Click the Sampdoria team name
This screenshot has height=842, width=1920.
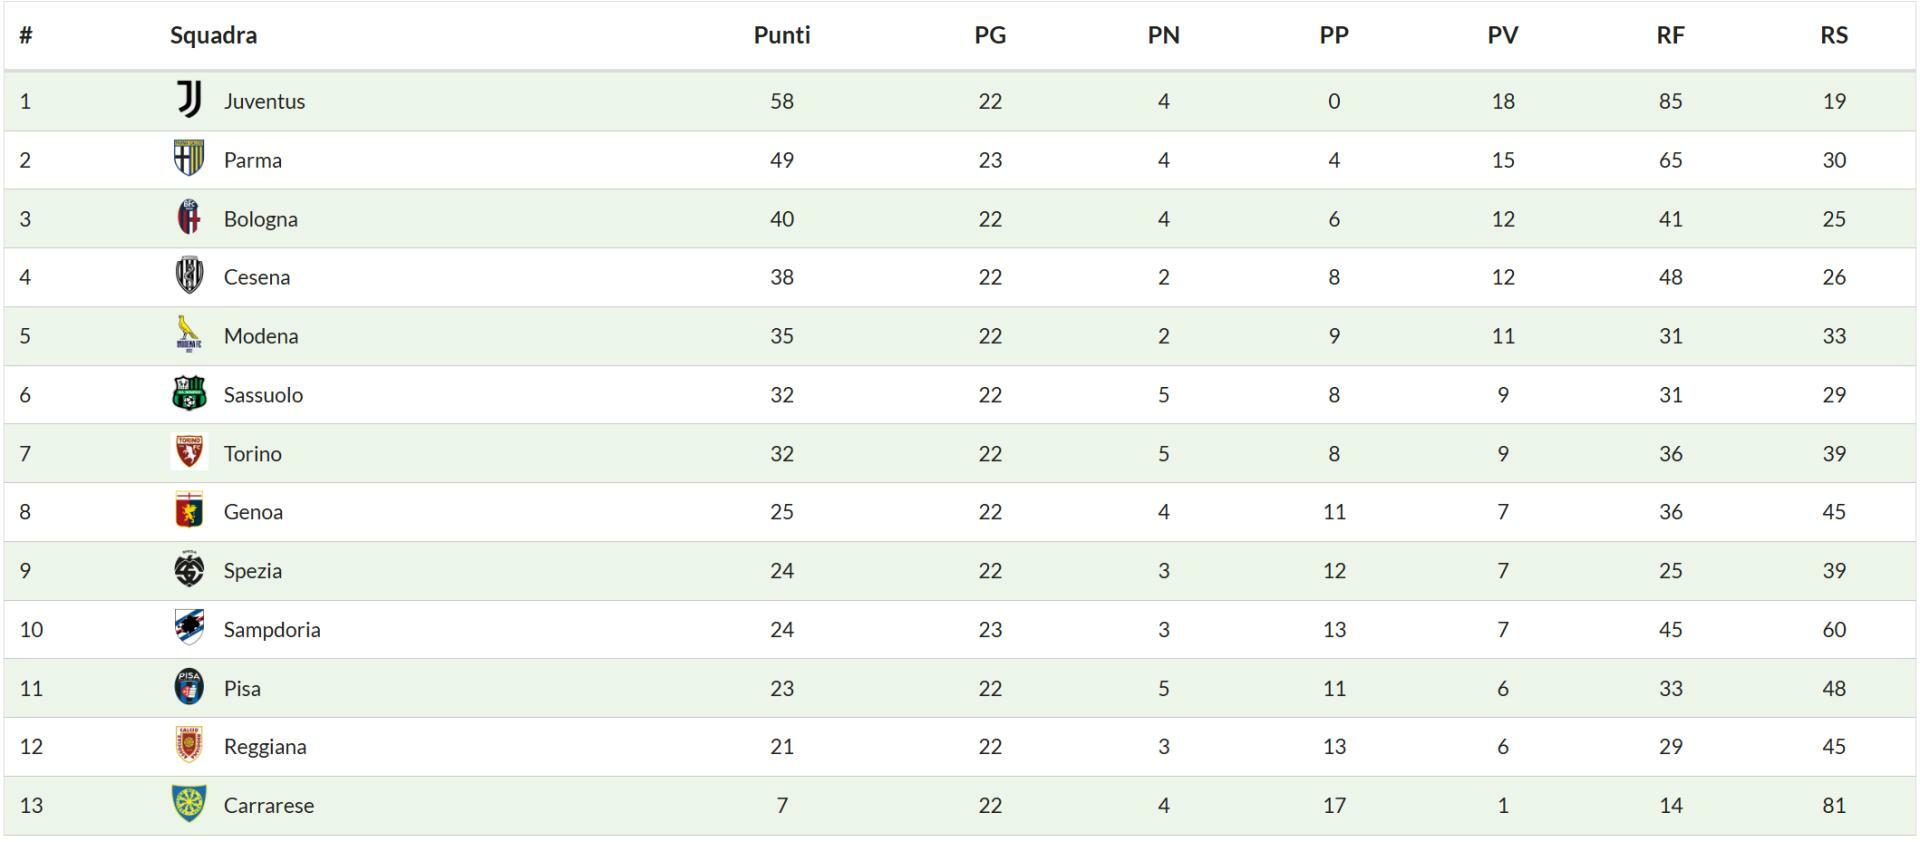272,629
